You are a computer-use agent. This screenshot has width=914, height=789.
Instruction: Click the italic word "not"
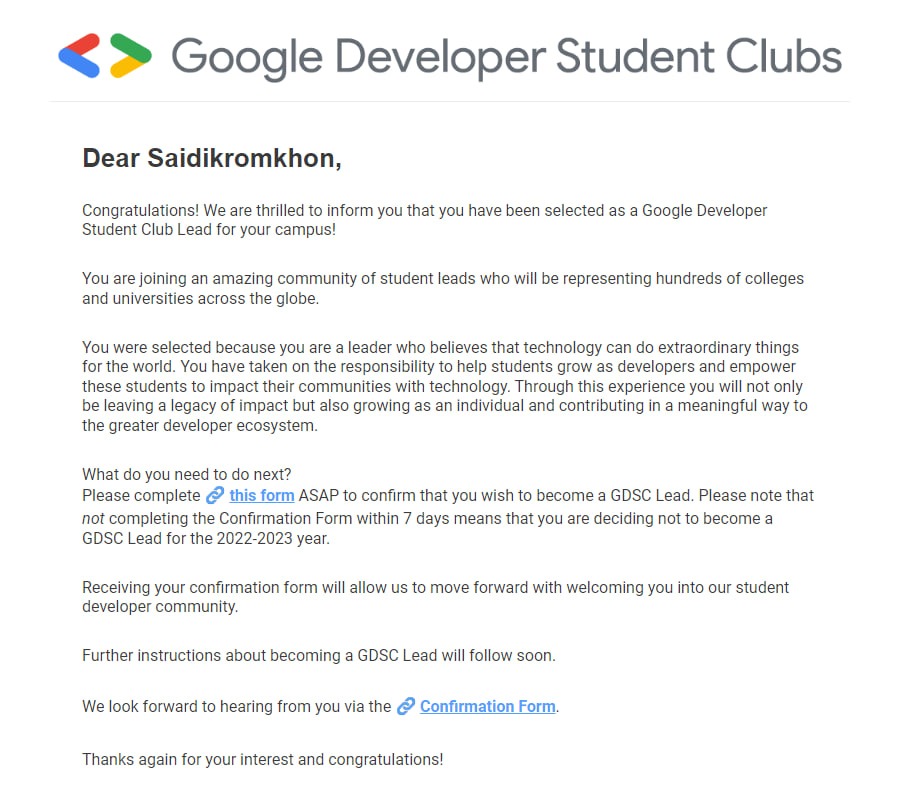click(x=93, y=519)
